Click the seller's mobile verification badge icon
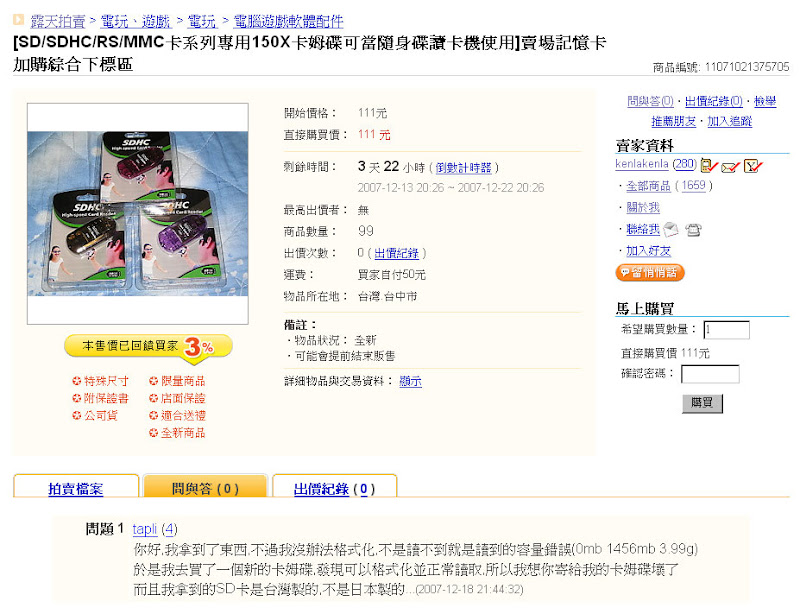This screenshot has width=800, height=614. (709, 165)
